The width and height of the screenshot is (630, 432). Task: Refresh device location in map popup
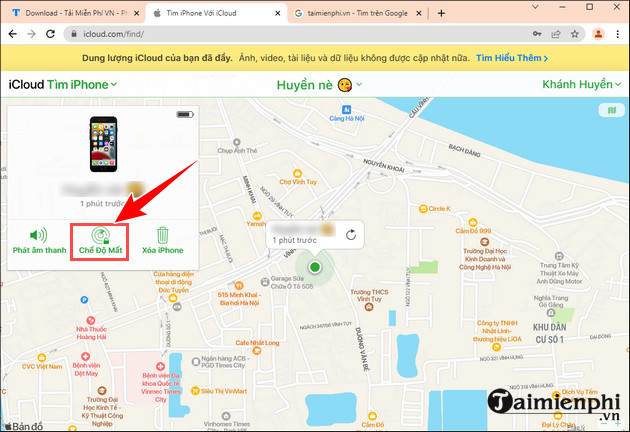pyautogui.click(x=351, y=235)
